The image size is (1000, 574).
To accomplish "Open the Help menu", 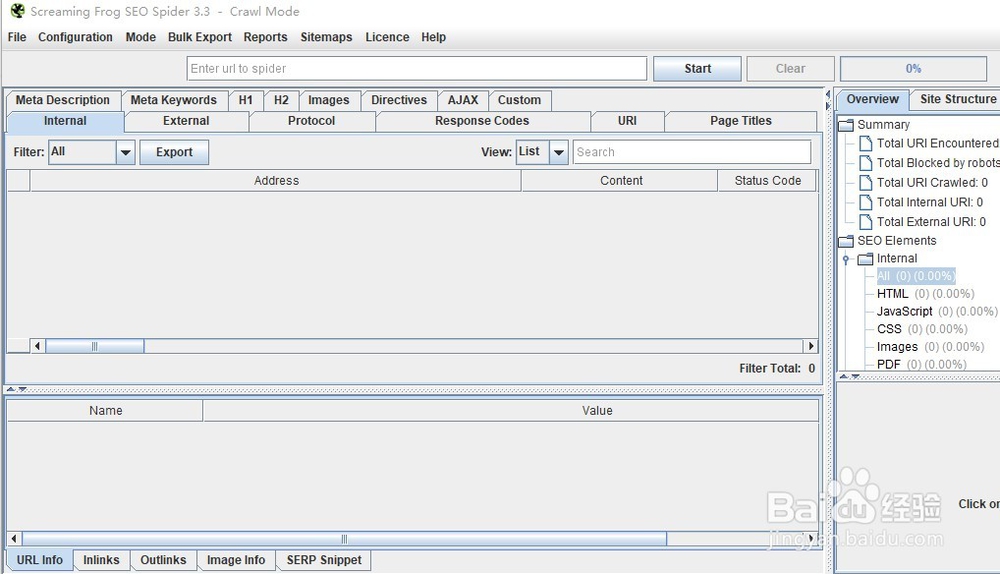I will click(434, 37).
